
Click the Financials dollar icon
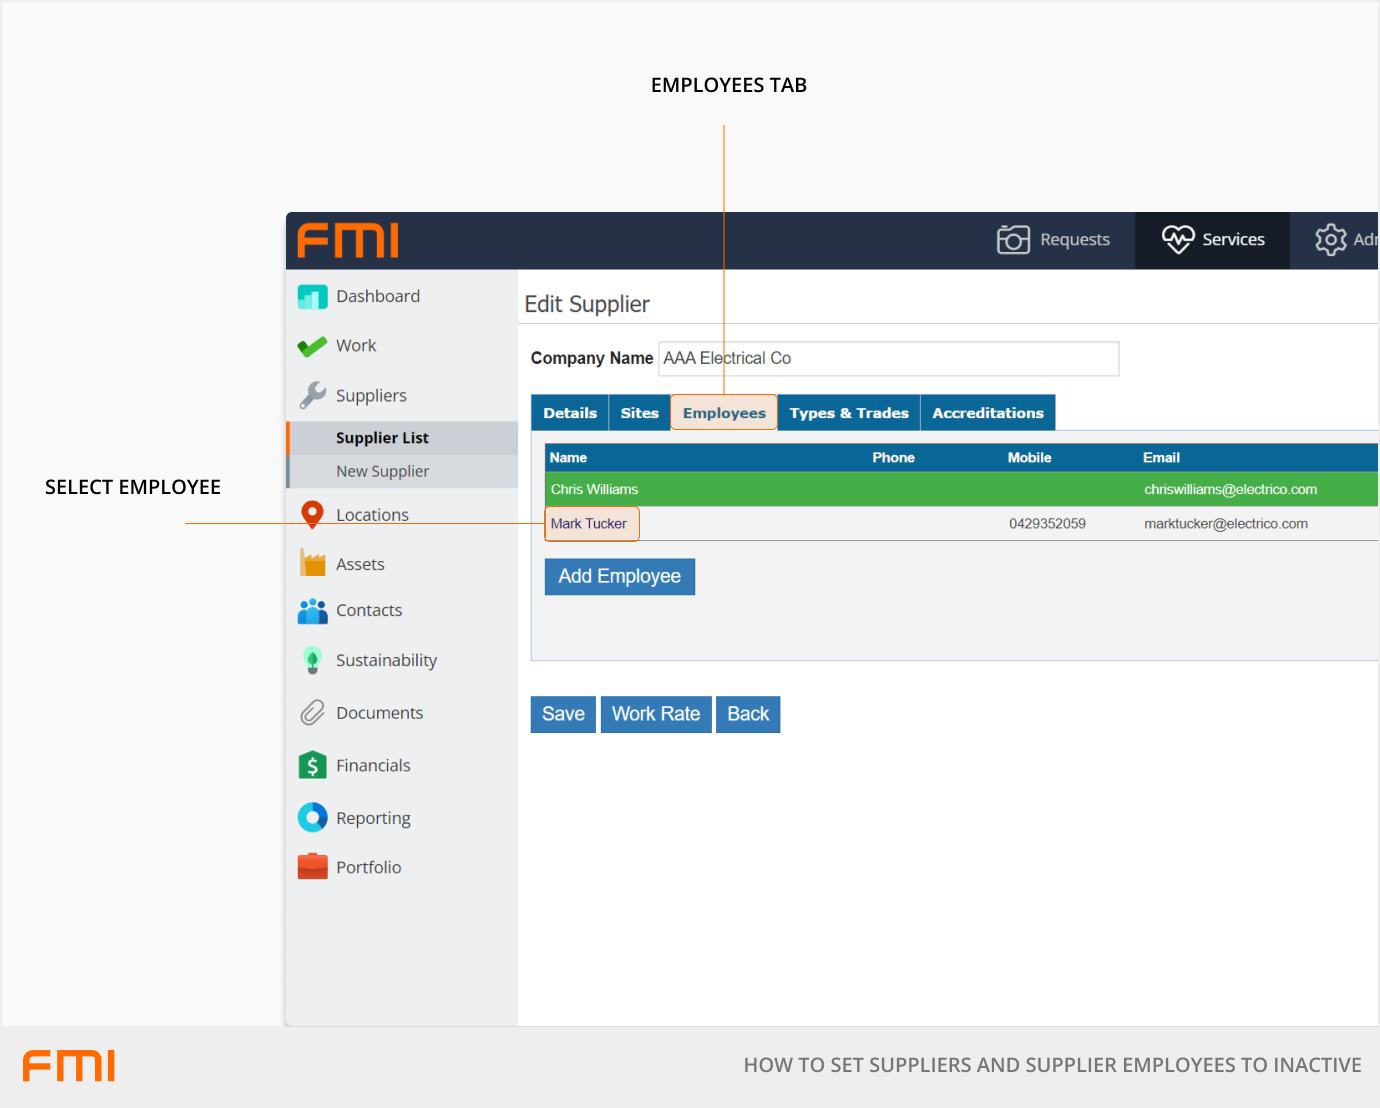tap(312, 766)
